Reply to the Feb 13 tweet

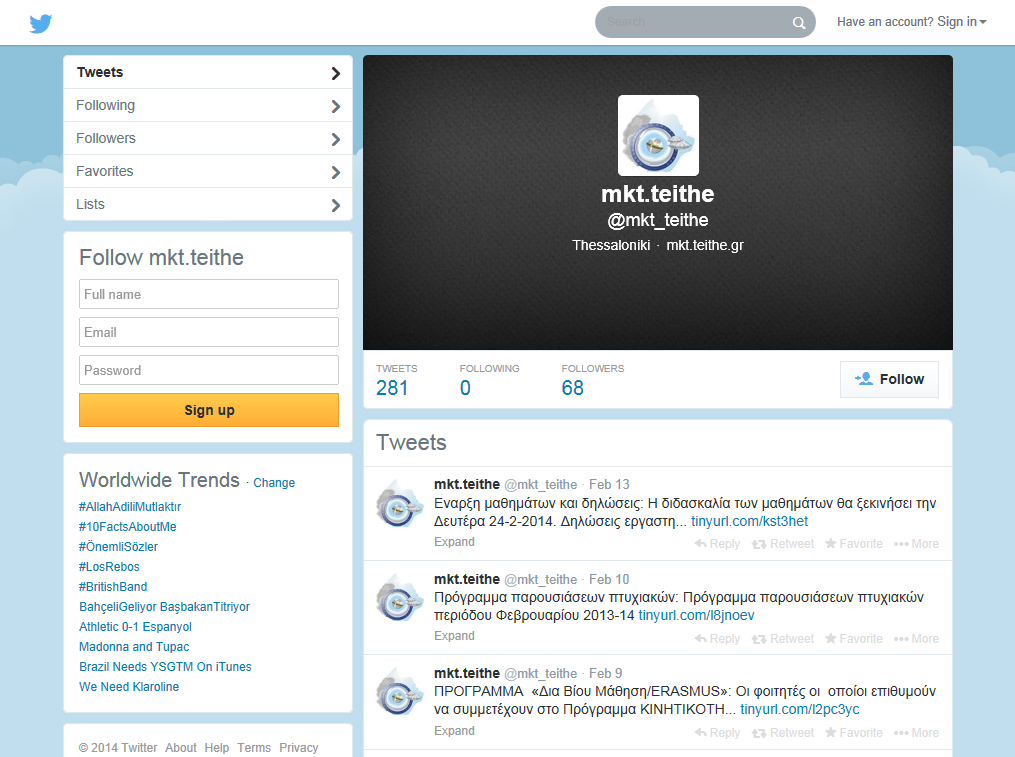(x=717, y=544)
